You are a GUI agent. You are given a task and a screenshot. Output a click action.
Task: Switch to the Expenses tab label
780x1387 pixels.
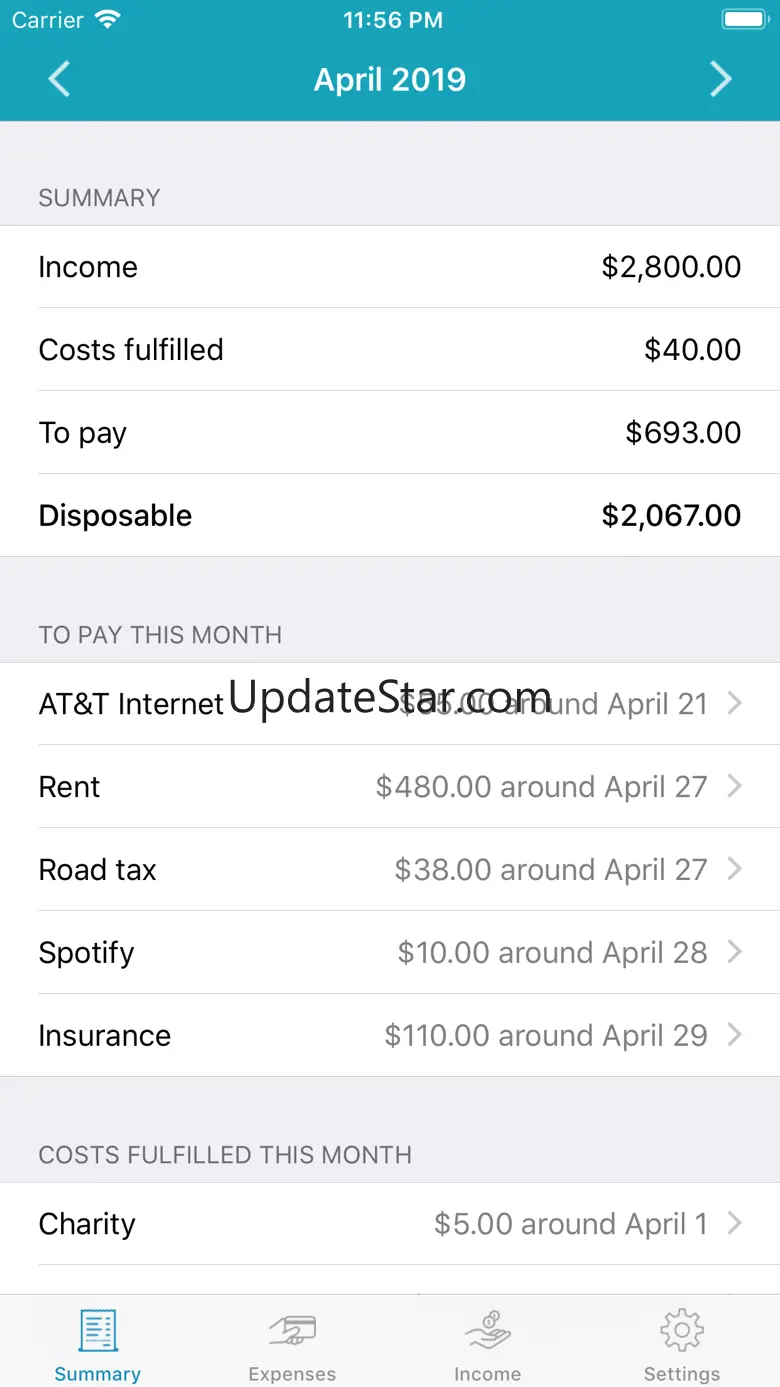coord(292,1374)
